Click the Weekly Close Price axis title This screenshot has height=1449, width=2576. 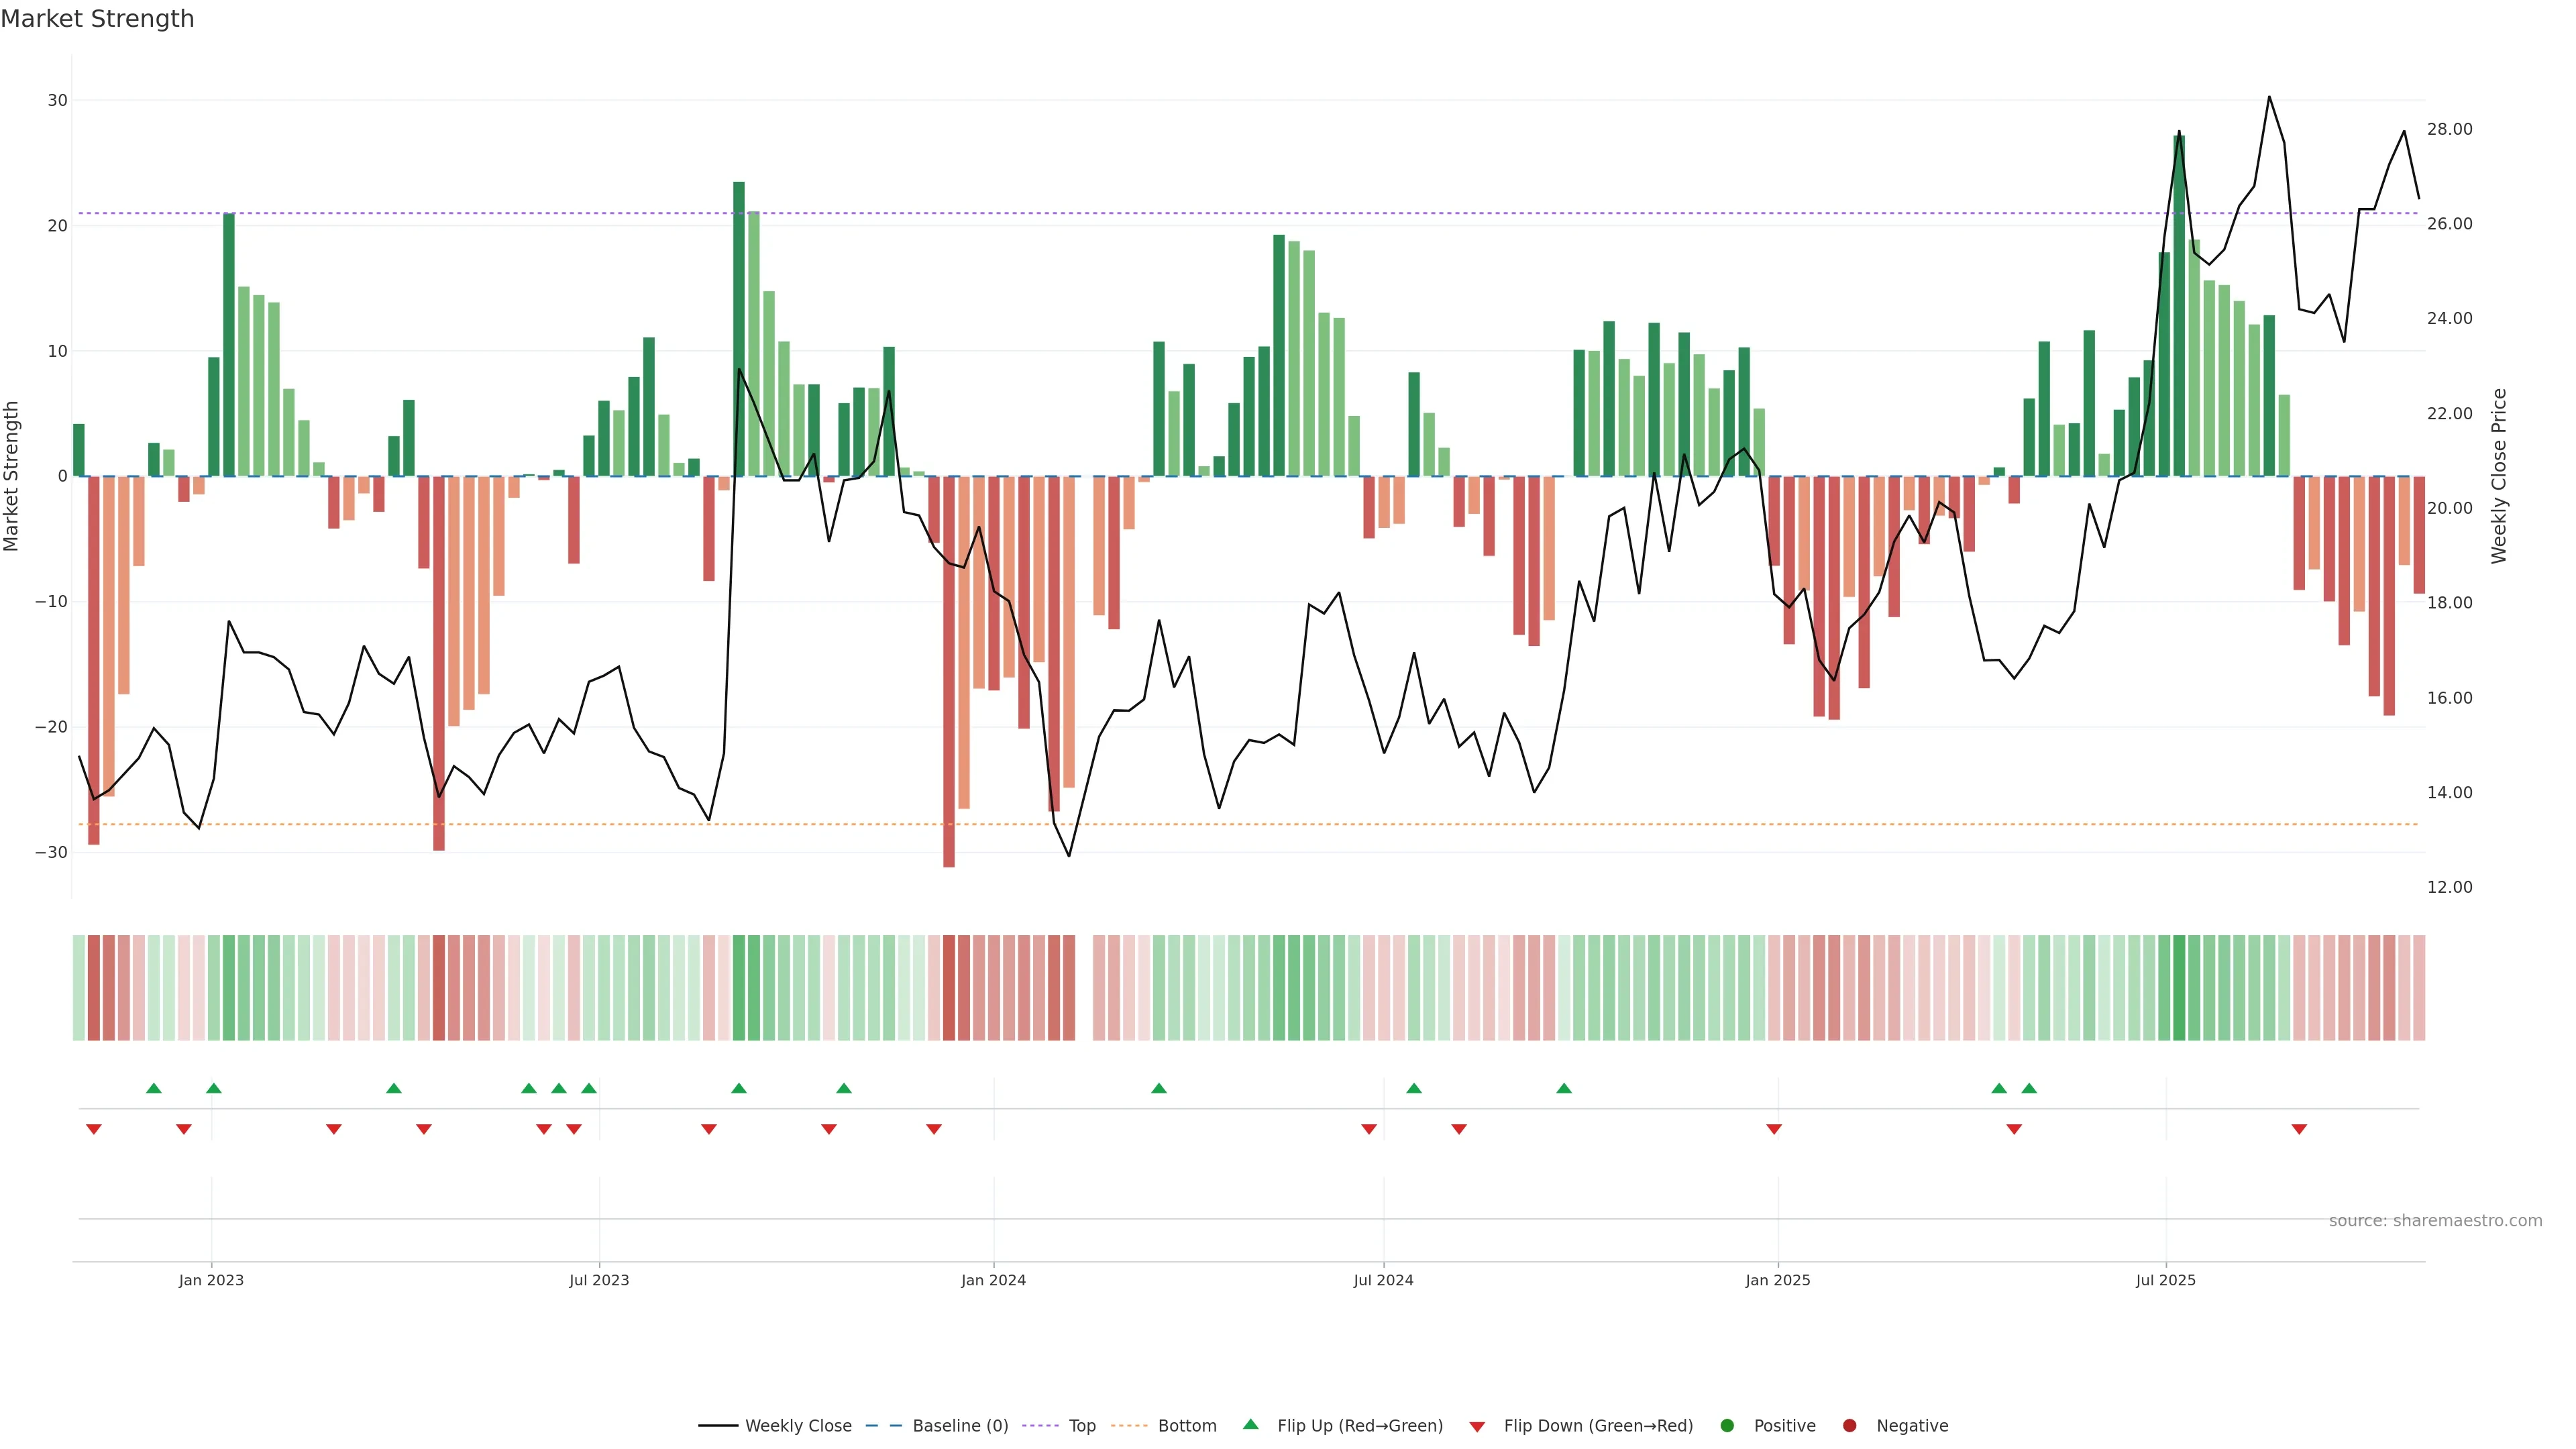2499,476
